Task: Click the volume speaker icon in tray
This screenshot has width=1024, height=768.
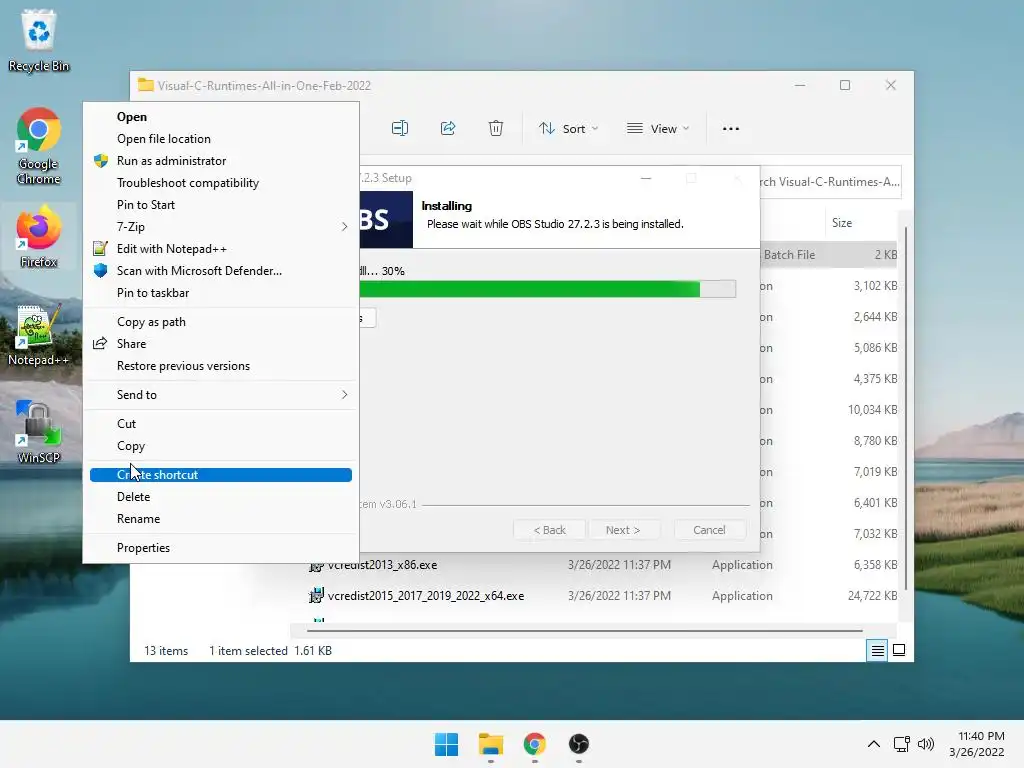Action: (x=926, y=744)
